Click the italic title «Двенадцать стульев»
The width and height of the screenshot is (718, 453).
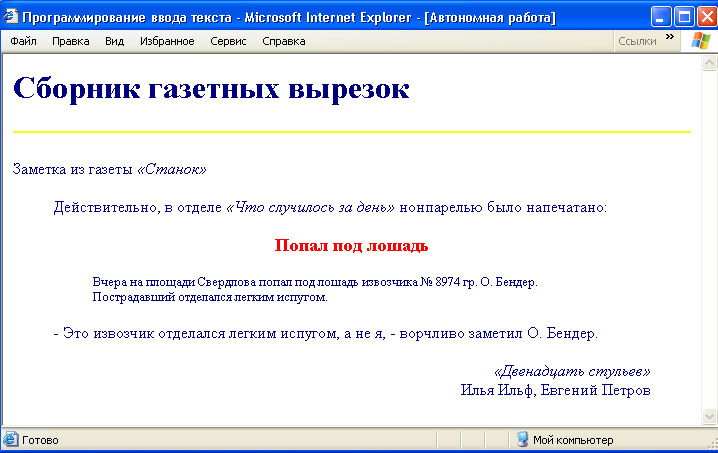pos(572,371)
